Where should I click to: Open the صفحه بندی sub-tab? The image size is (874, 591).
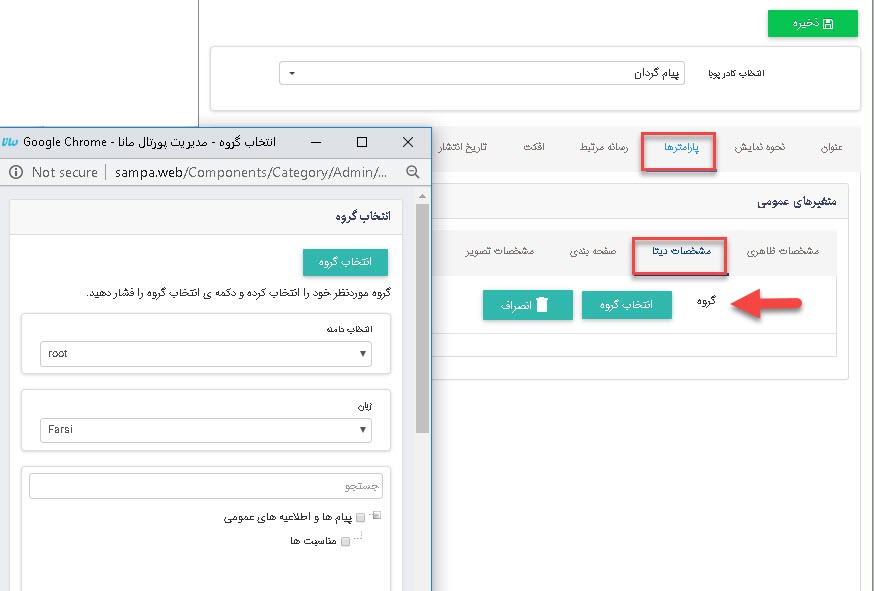593,251
